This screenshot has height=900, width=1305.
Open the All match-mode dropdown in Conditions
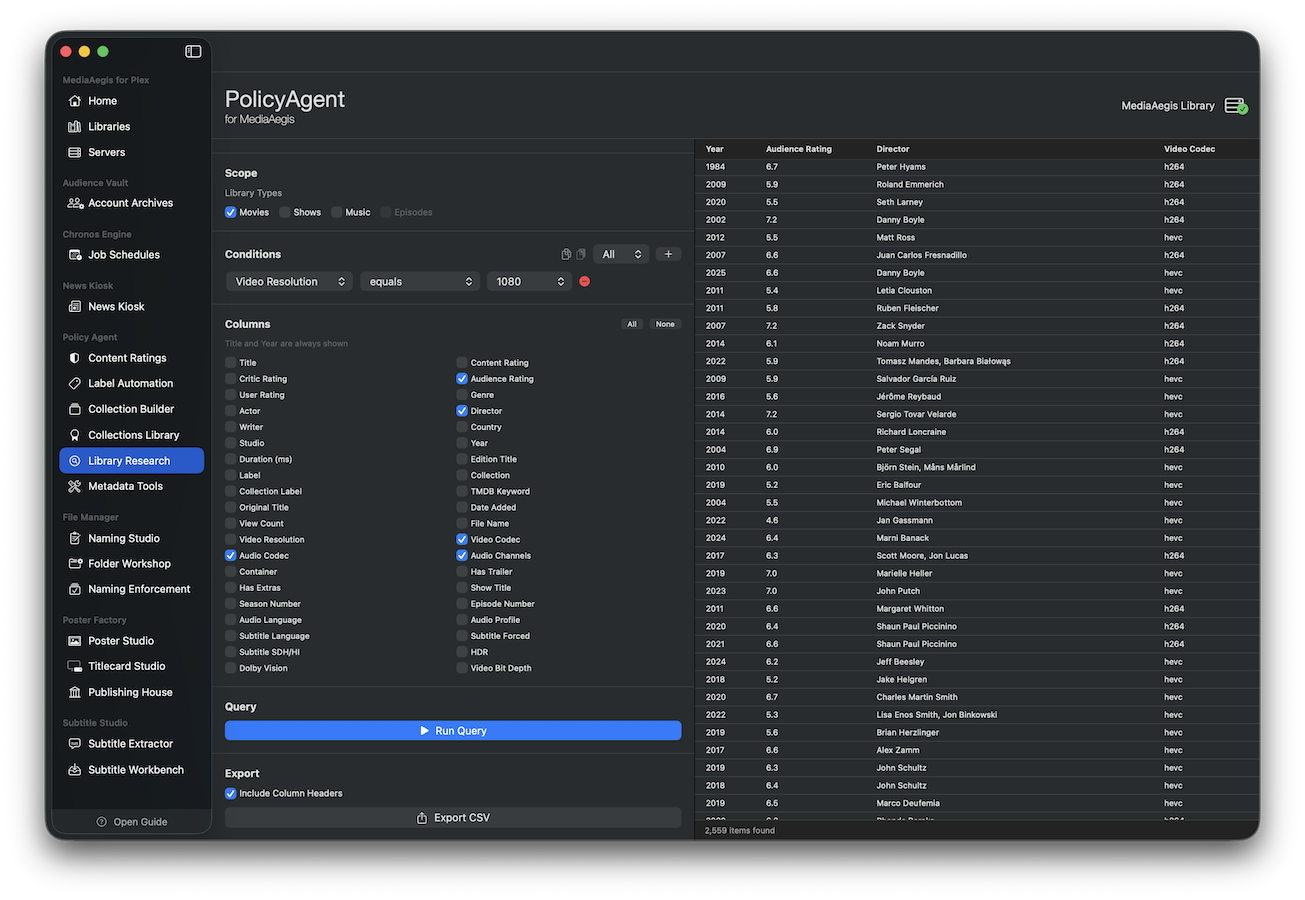621,254
